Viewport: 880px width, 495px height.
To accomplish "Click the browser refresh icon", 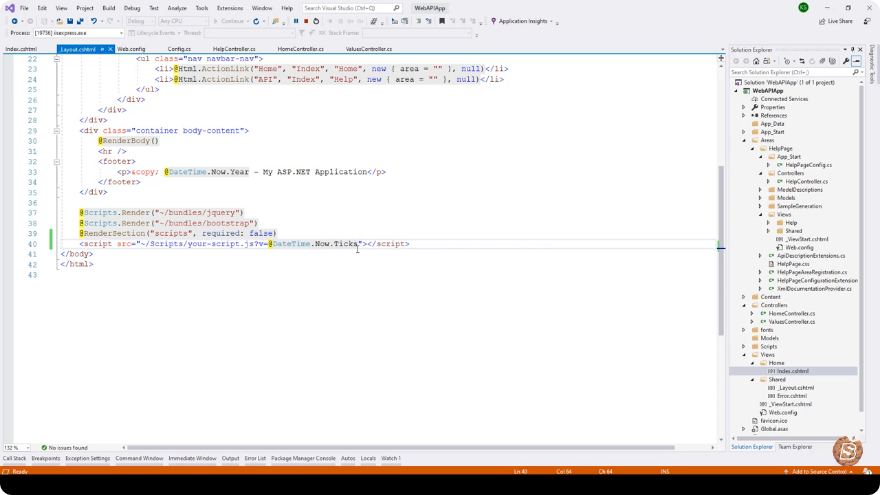I will pos(256,21).
